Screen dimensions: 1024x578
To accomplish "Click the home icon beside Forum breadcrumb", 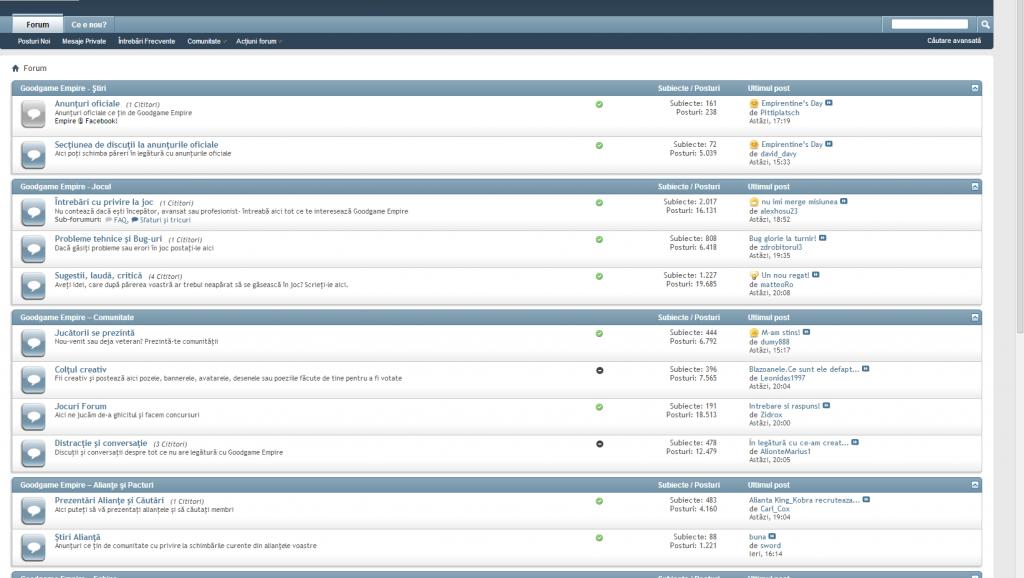I will [x=16, y=68].
